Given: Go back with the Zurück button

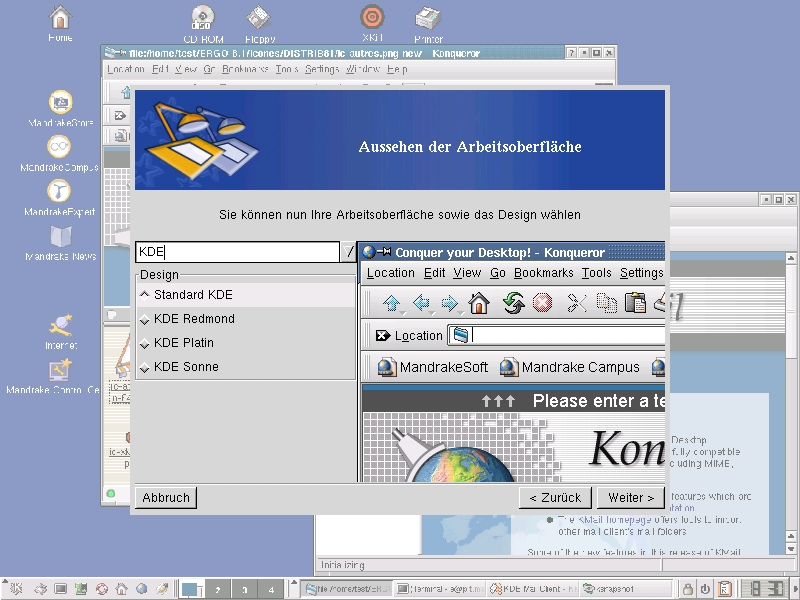Looking at the screenshot, I should point(555,497).
